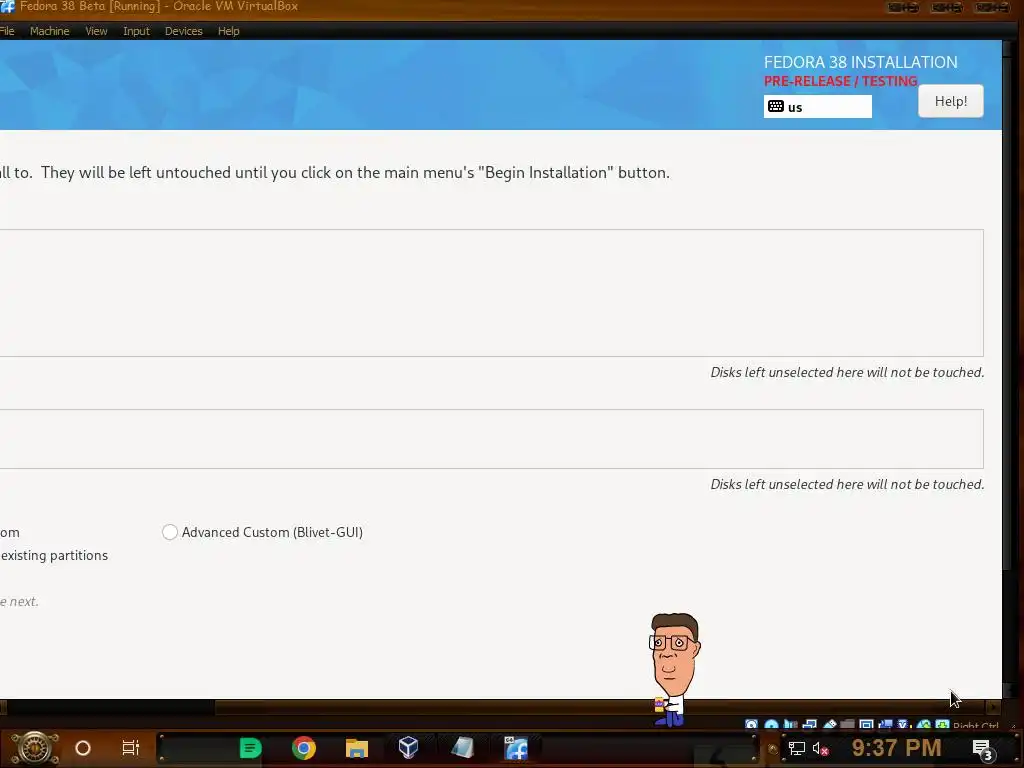Click the FEDORA 38 INSTALLATION heading
Image resolution: width=1024 pixels, height=768 pixels.
pyautogui.click(x=861, y=62)
